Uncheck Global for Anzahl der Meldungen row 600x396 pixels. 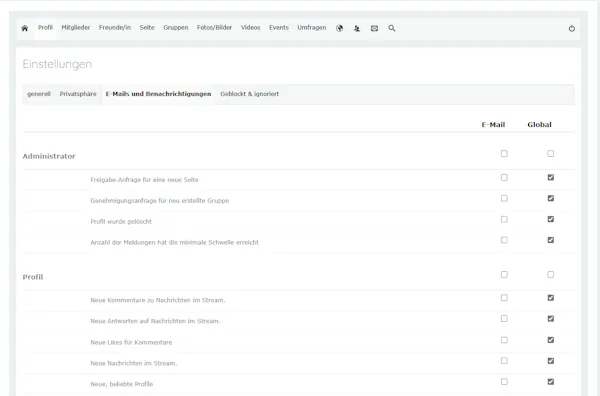(x=551, y=240)
